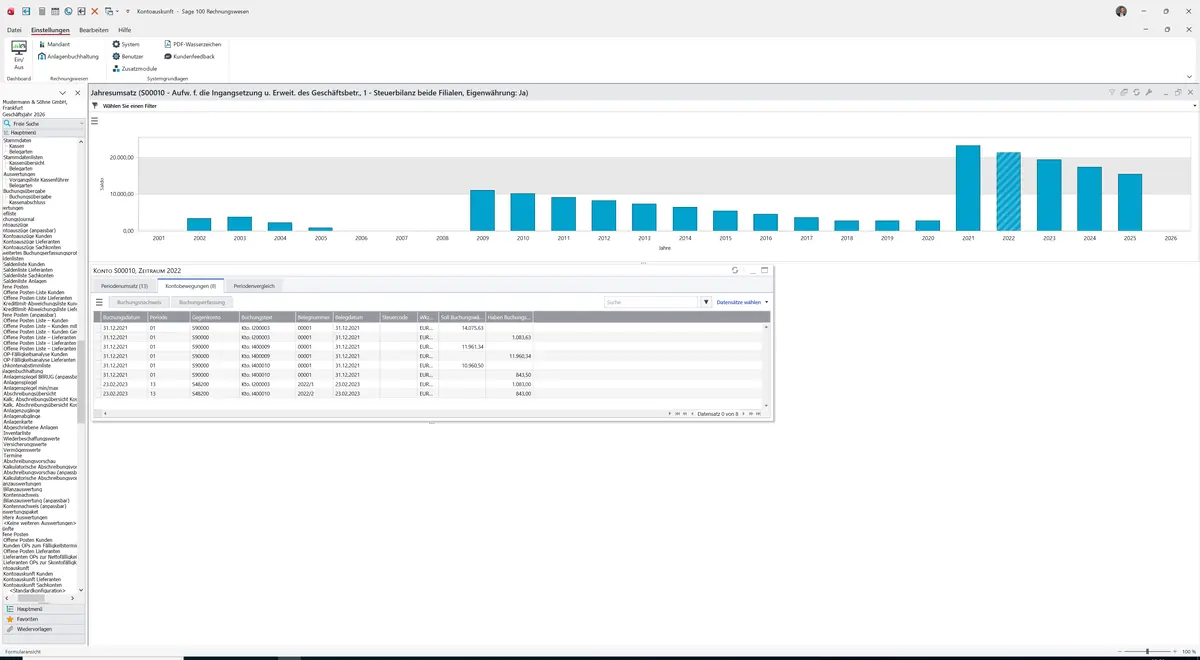Click the filter funnel next to the Suche field

(706, 301)
